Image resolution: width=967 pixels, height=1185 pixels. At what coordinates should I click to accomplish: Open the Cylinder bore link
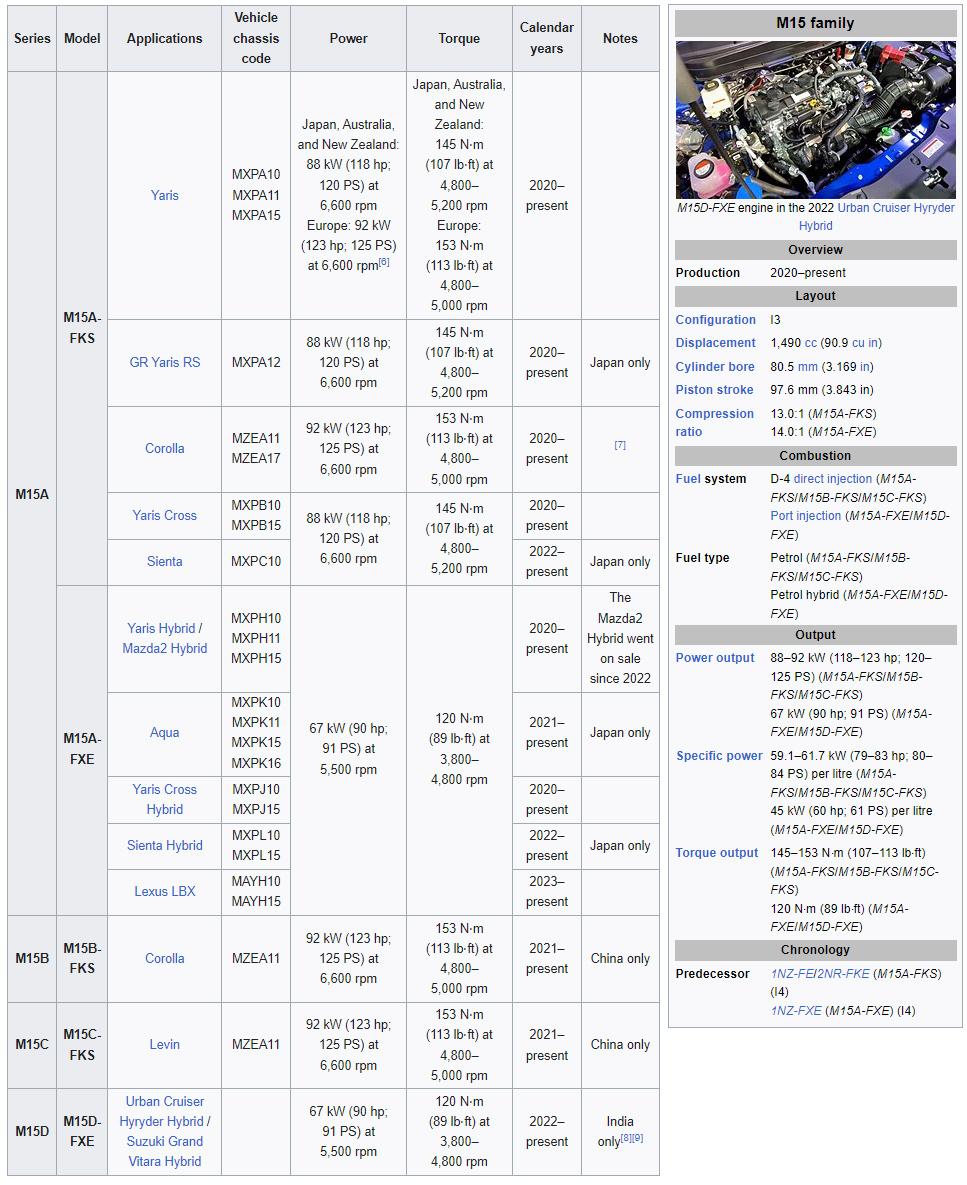pyautogui.click(x=715, y=367)
